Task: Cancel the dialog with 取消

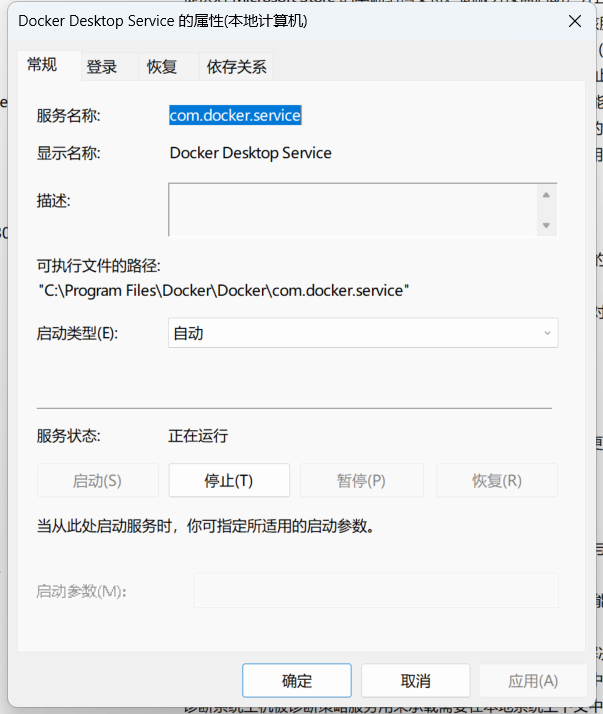Action: click(415, 681)
